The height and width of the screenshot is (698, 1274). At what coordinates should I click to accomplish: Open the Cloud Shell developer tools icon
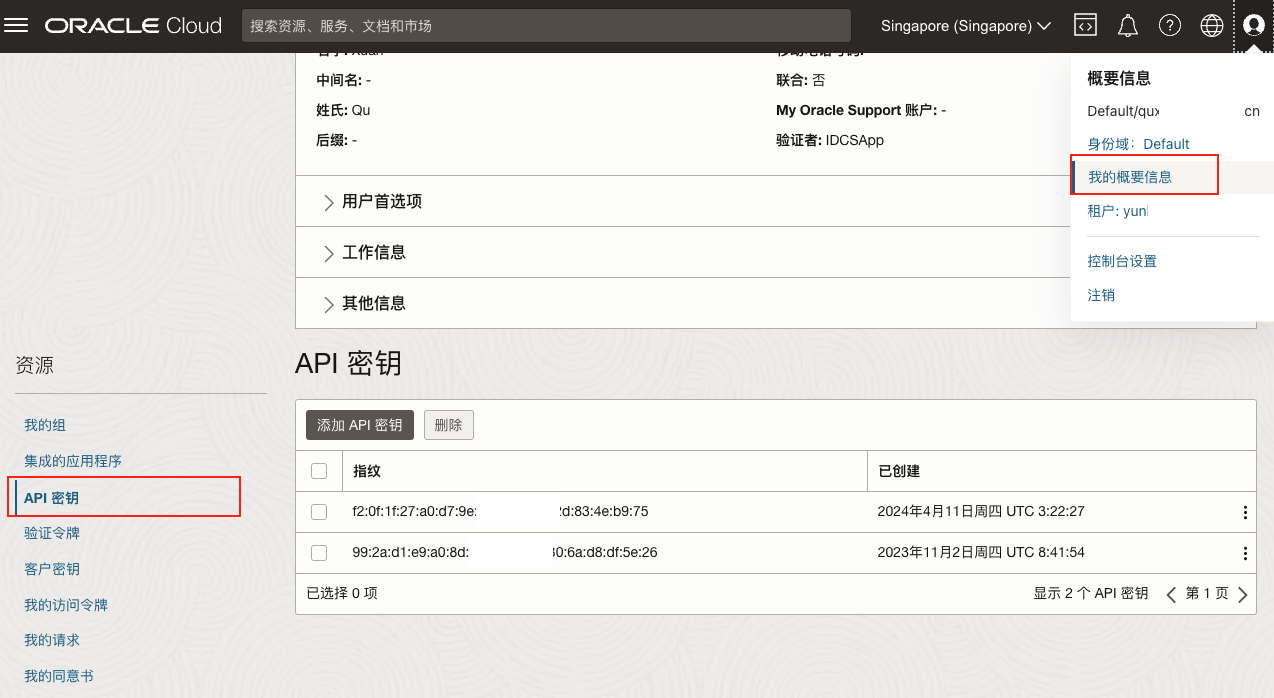click(1085, 26)
